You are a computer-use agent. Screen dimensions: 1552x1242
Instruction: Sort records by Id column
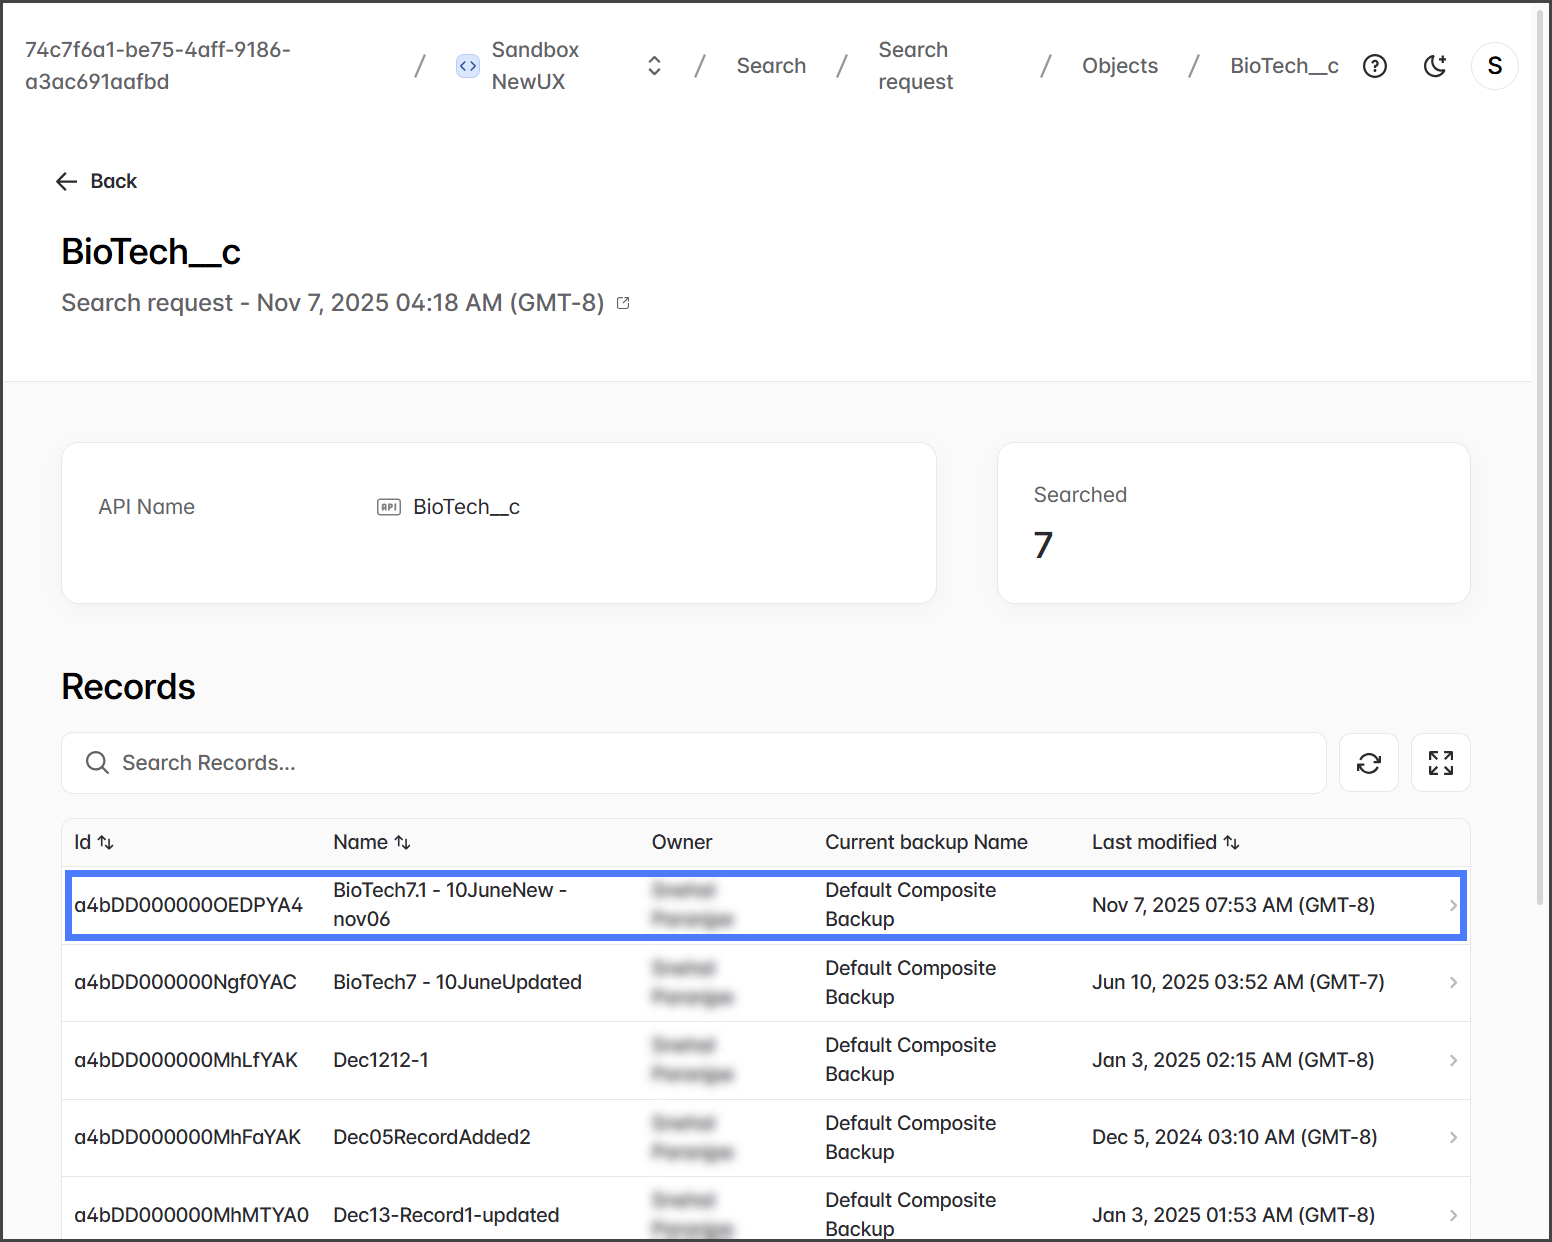coord(105,843)
